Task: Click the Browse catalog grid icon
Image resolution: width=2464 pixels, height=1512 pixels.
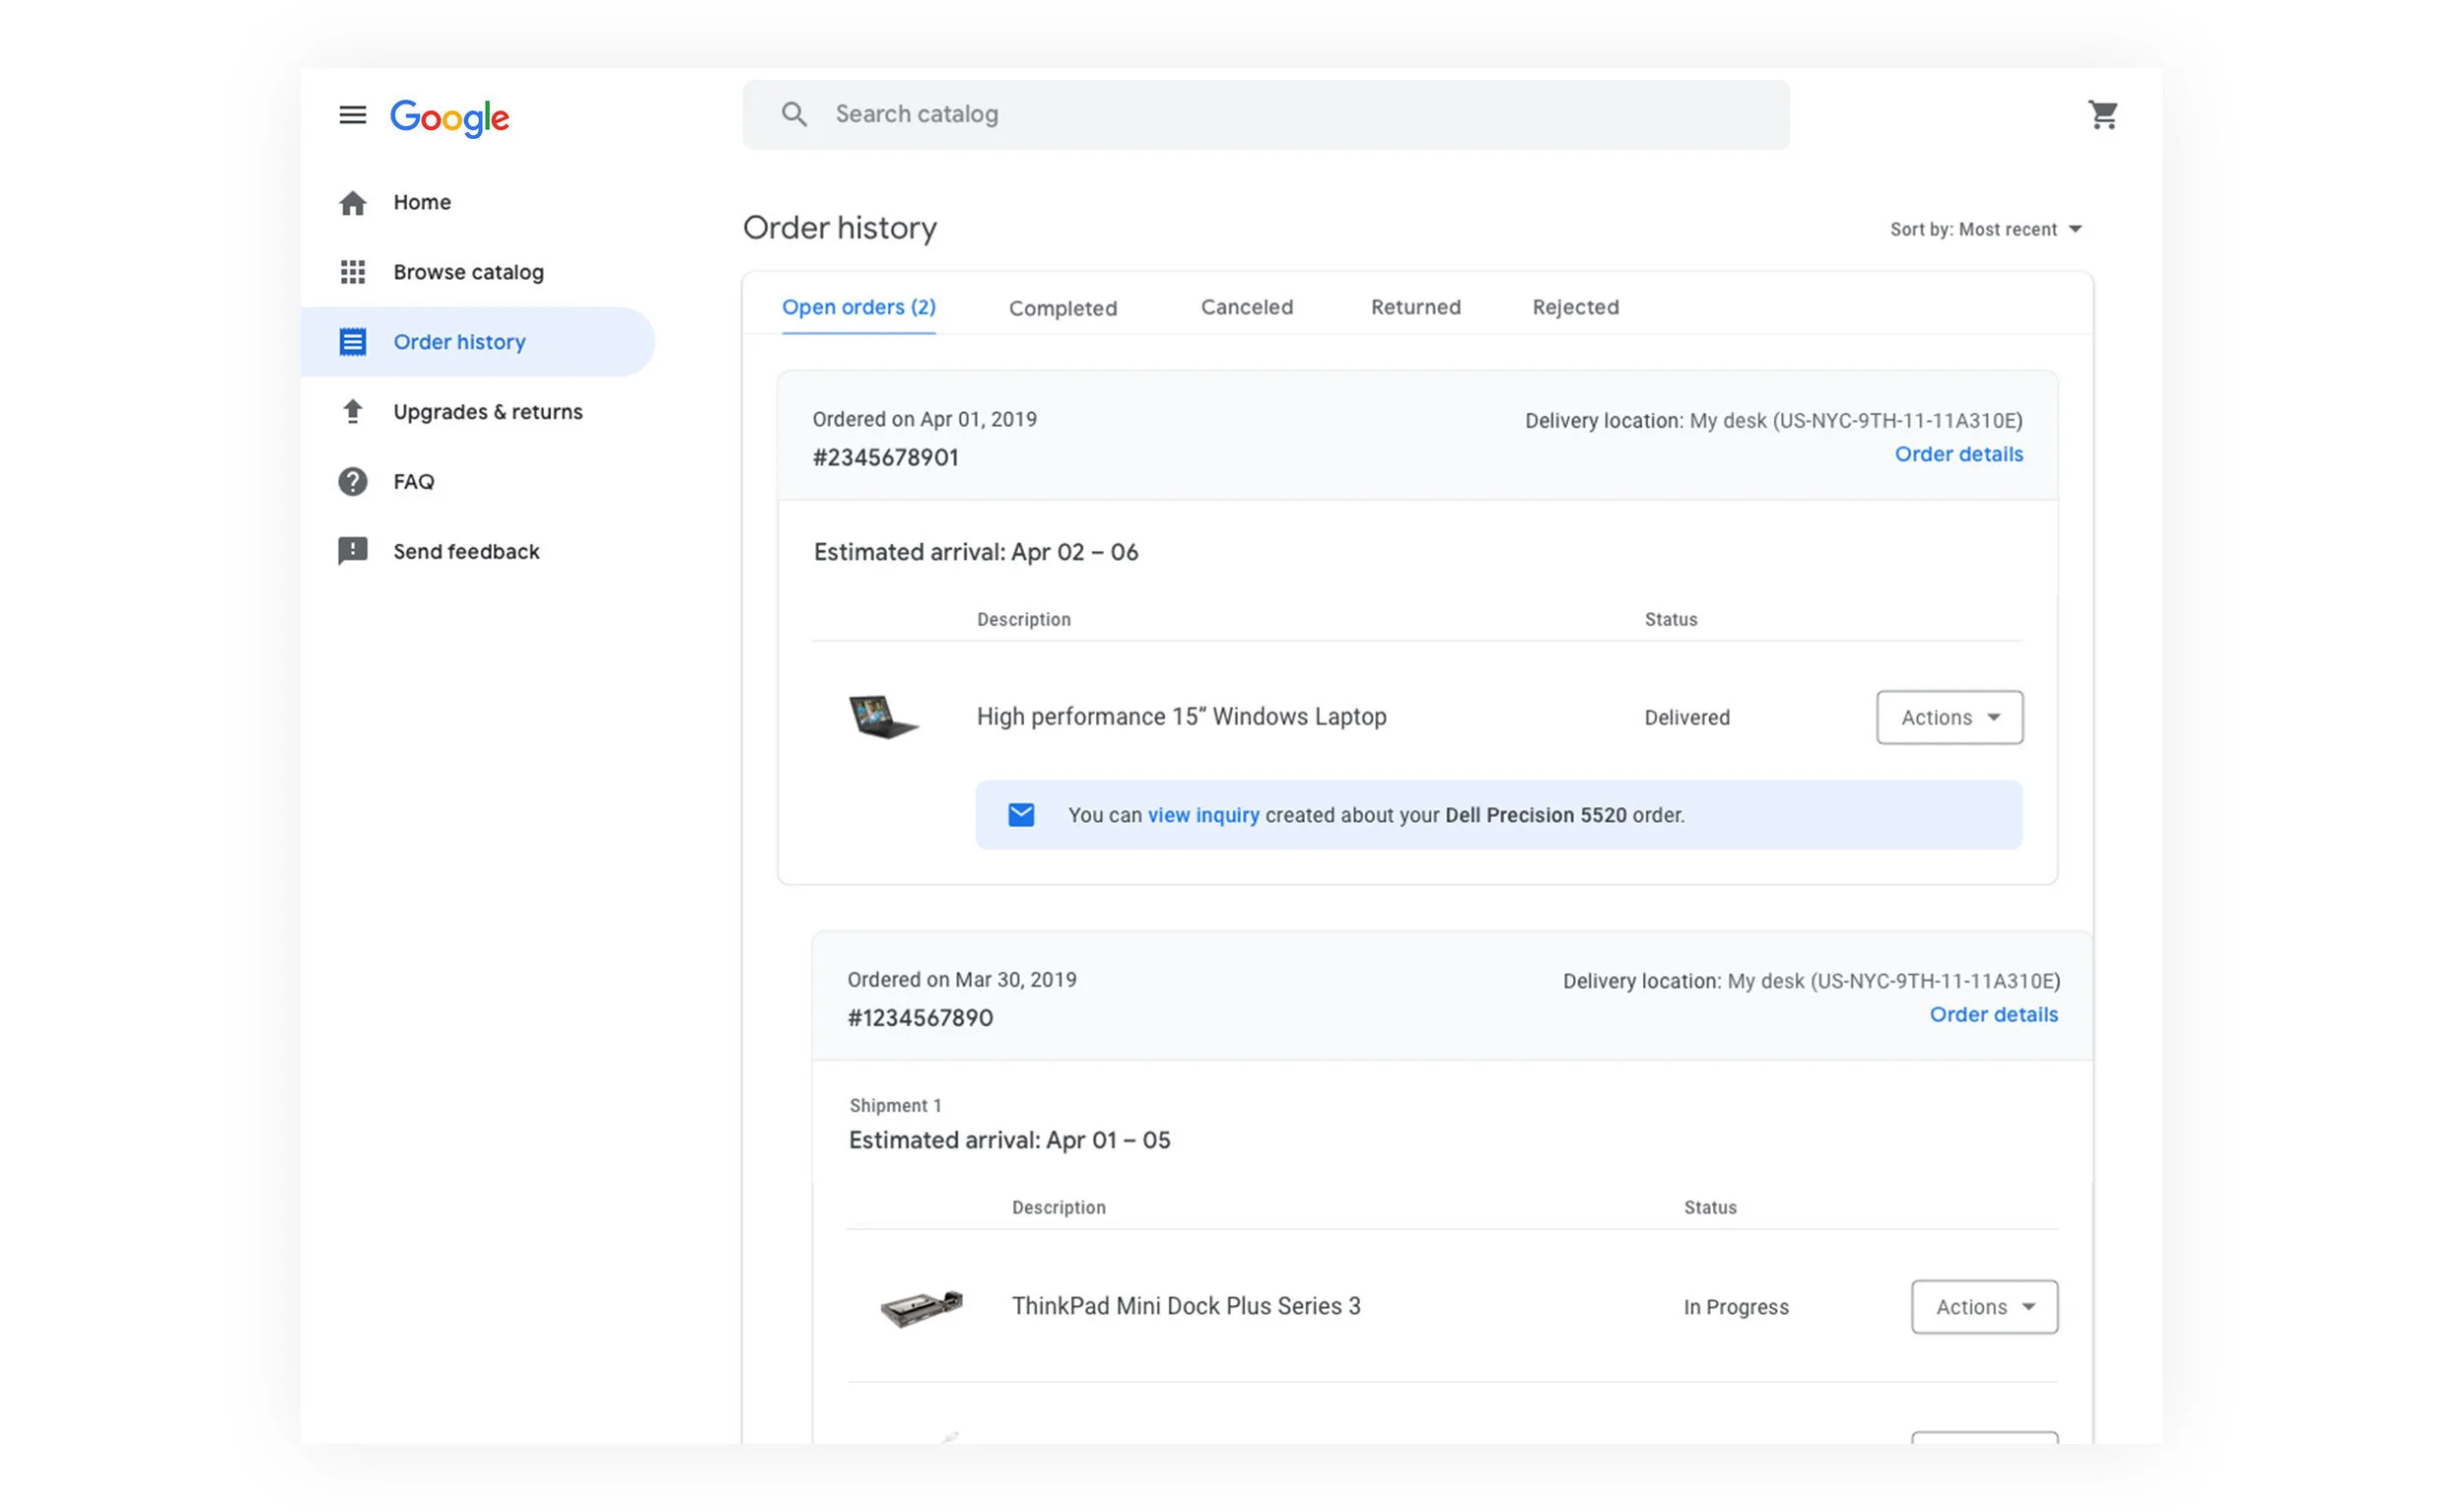Action: [x=352, y=272]
